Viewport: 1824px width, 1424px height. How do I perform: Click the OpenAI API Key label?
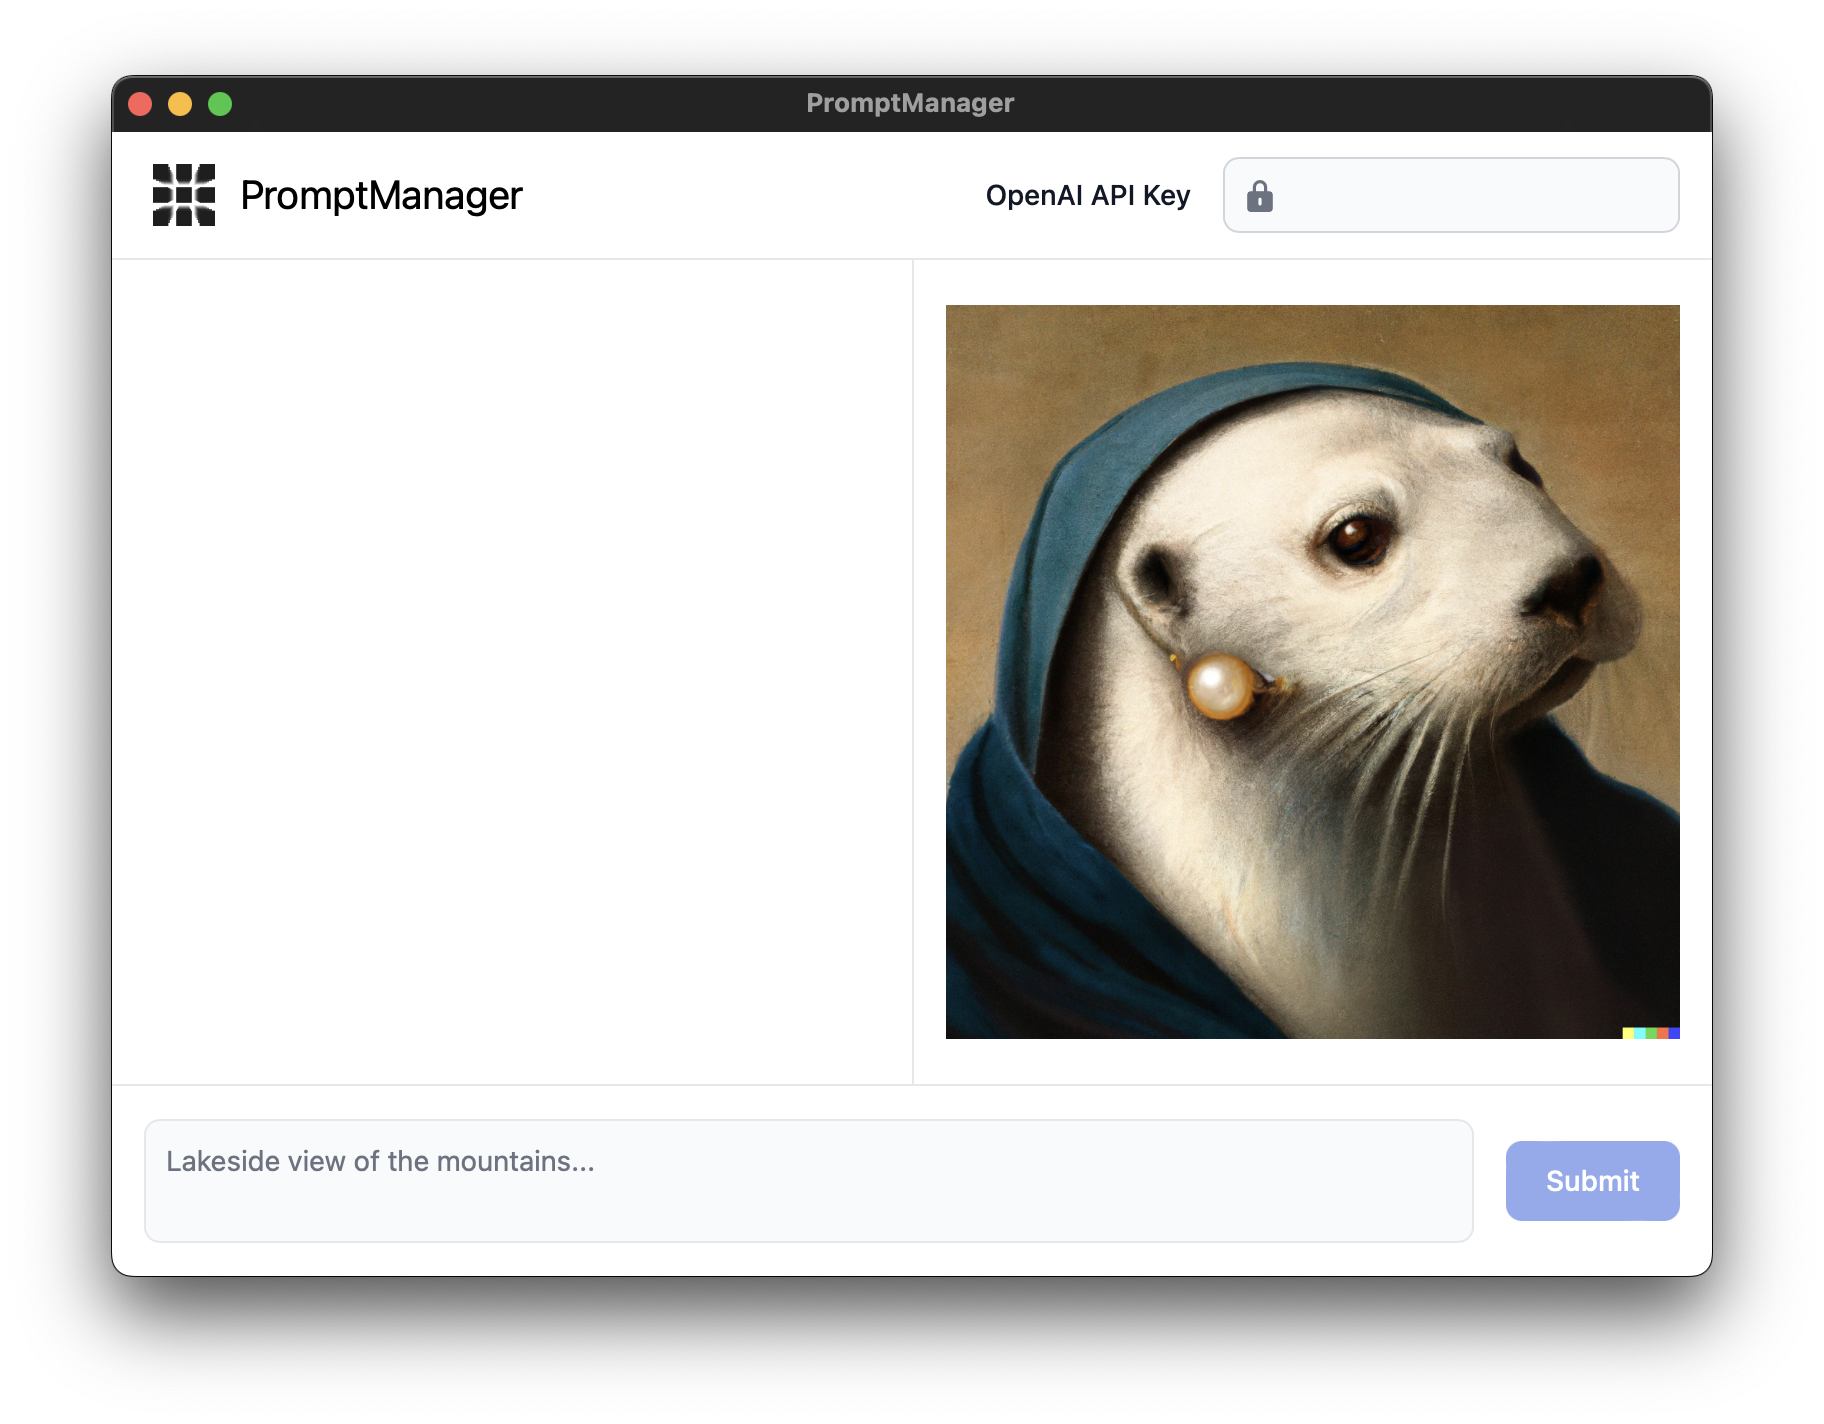1088,195
